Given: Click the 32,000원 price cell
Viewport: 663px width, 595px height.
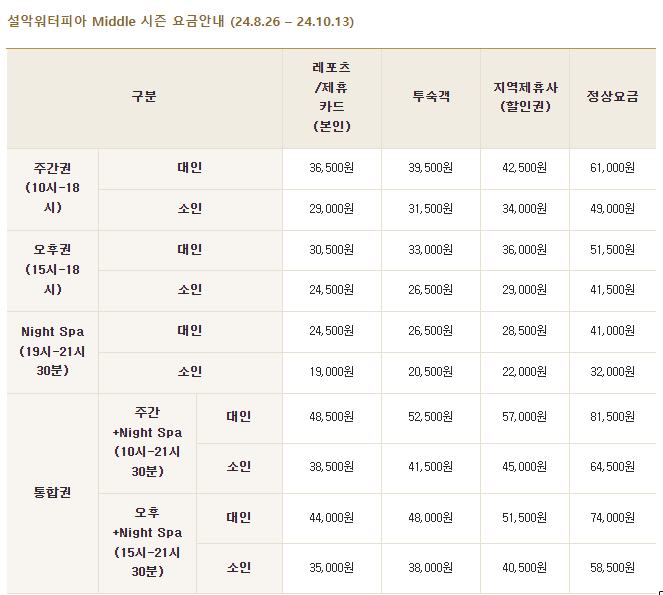Looking at the screenshot, I should [612, 372].
